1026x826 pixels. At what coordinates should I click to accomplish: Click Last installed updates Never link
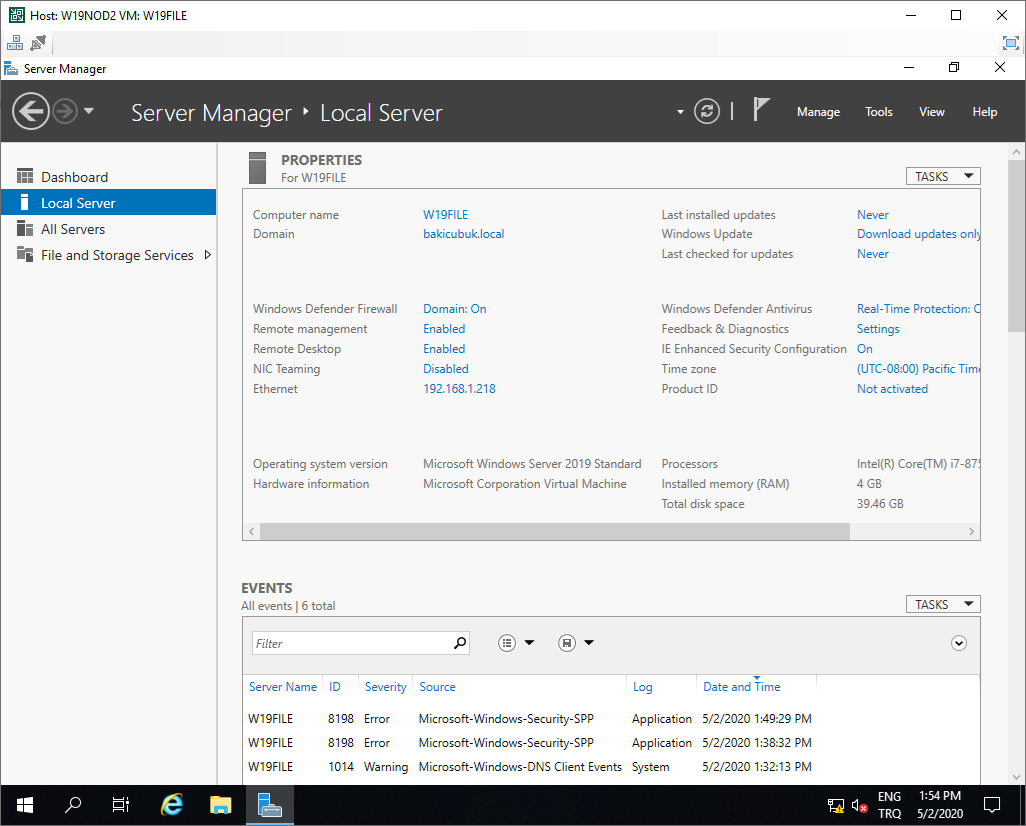[x=872, y=215]
